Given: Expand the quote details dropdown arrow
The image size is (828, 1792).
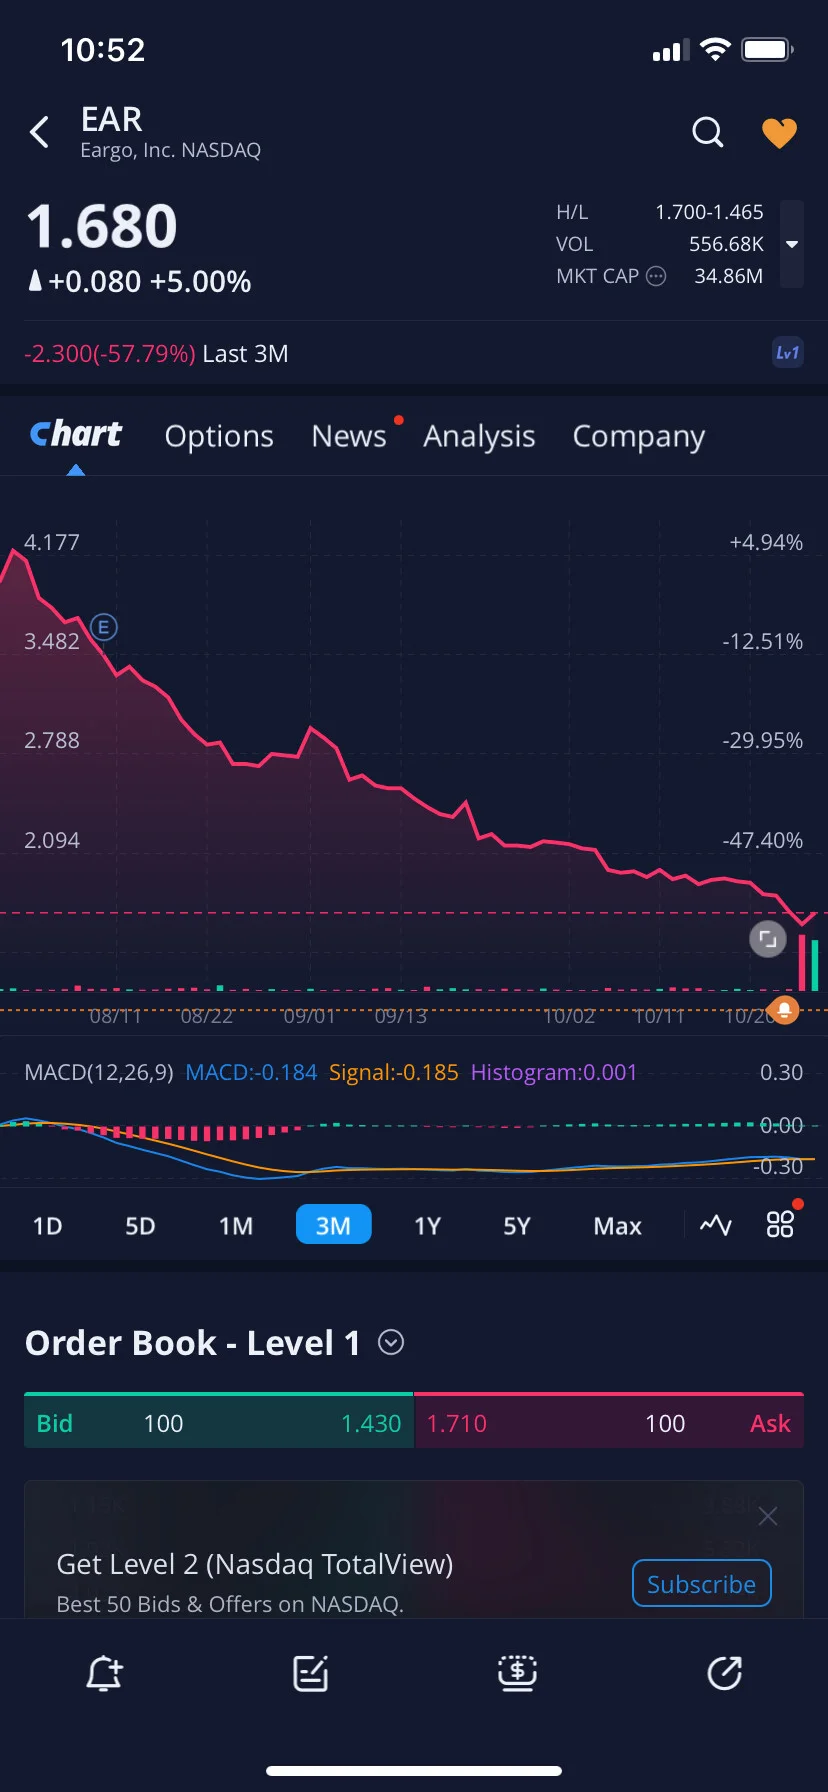Looking at the screenshot, I should pyautogui.click(x=792, y=244).
